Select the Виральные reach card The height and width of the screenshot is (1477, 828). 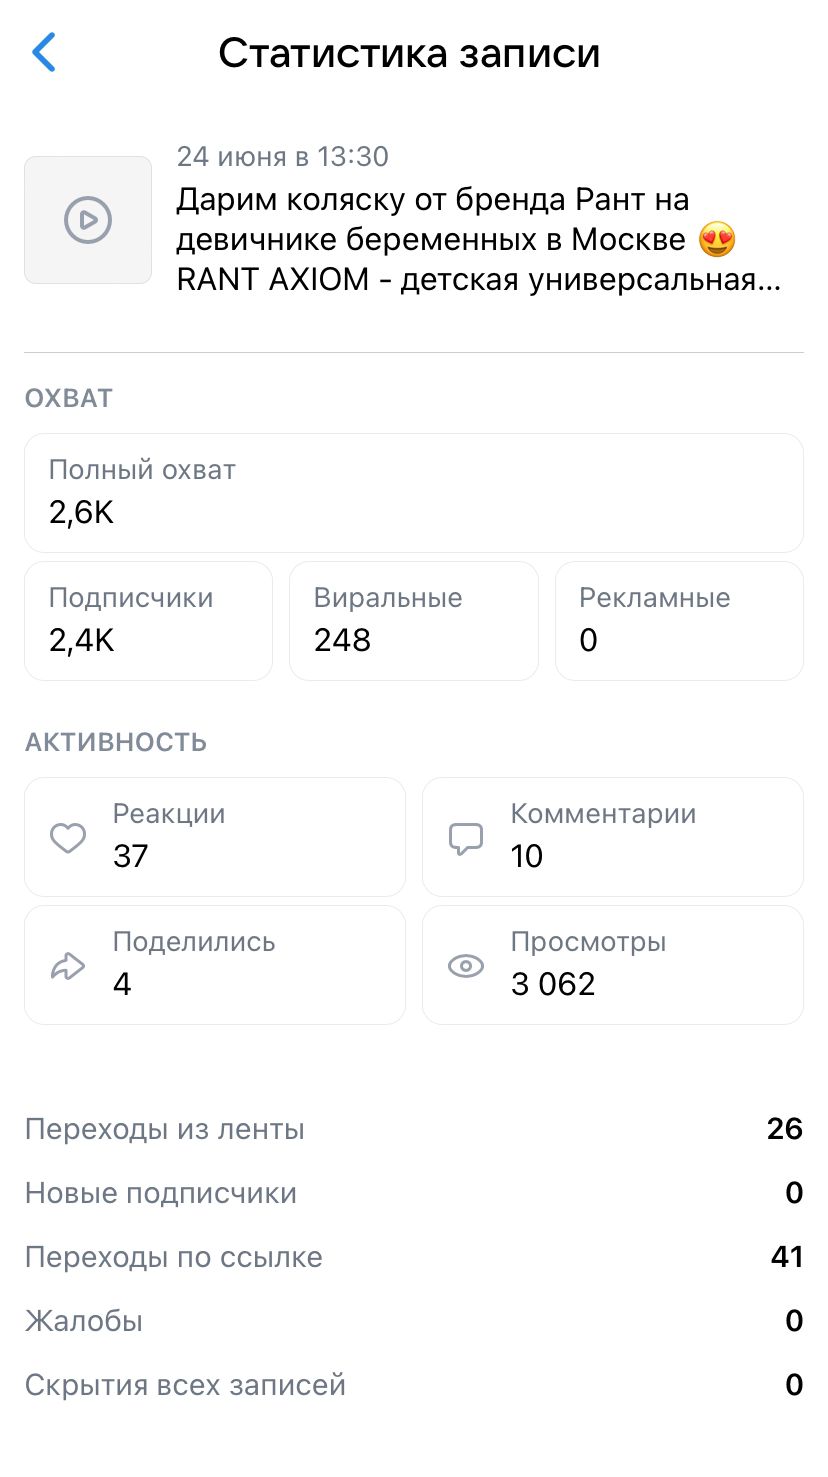pyautogui.click(x=414, y=620)
